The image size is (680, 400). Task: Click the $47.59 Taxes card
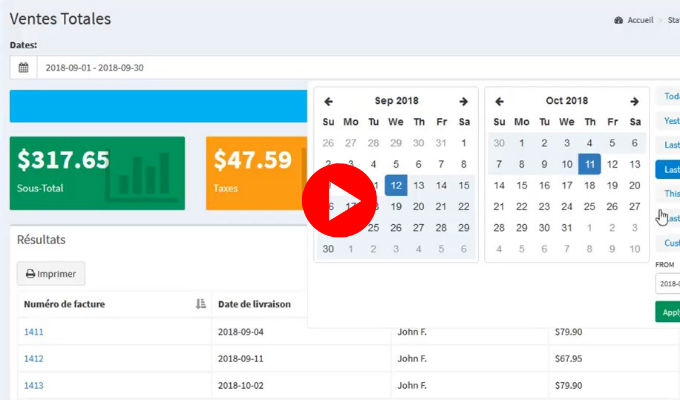(256, 173)
